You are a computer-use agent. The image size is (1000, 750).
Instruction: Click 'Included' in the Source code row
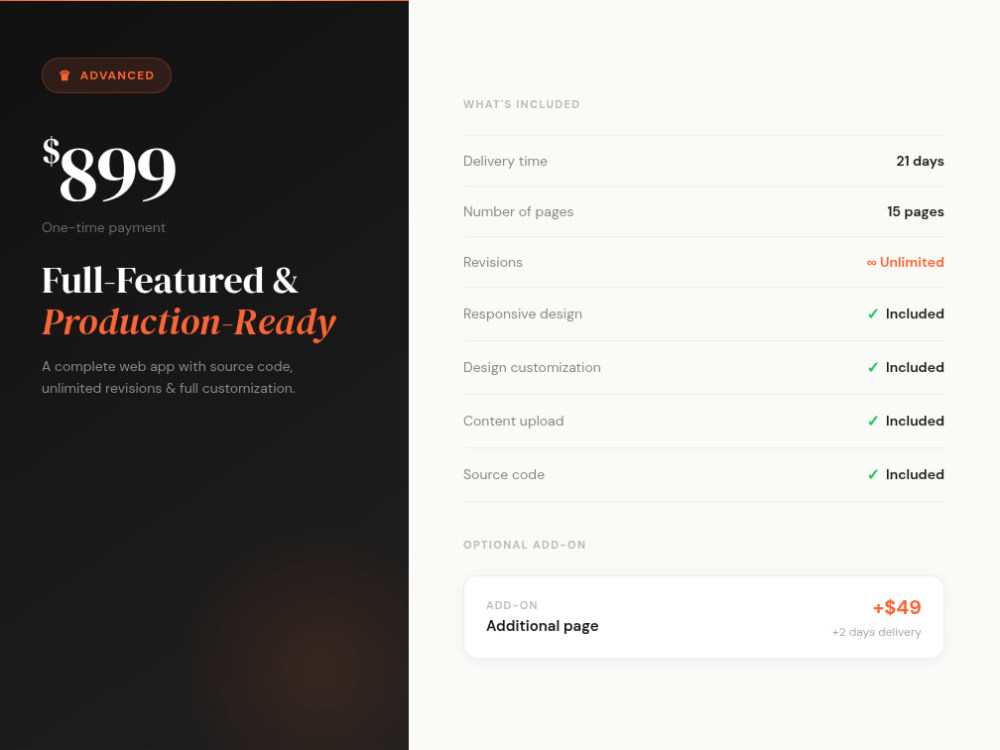point(915,474)
